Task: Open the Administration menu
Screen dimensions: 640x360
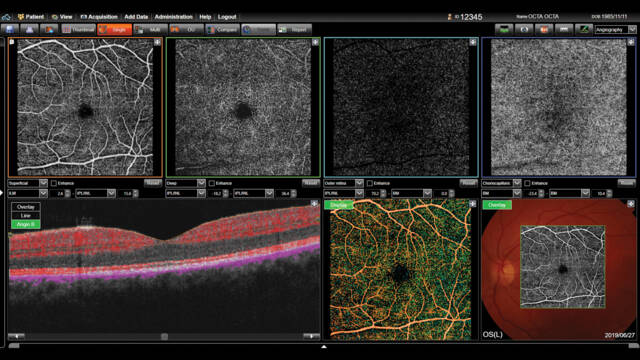Action: tap(173, 17)
